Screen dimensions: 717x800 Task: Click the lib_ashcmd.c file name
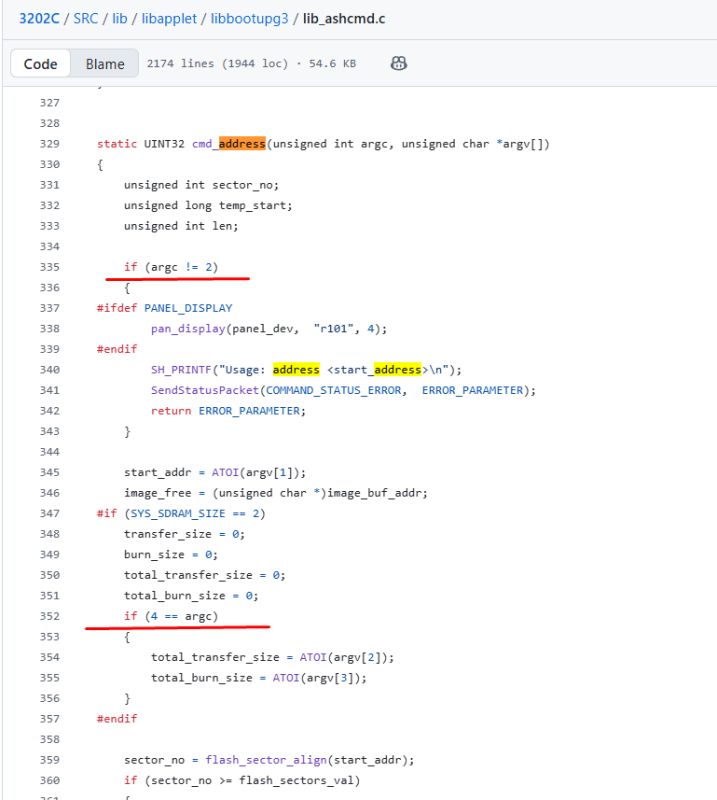tap(344, 19)
